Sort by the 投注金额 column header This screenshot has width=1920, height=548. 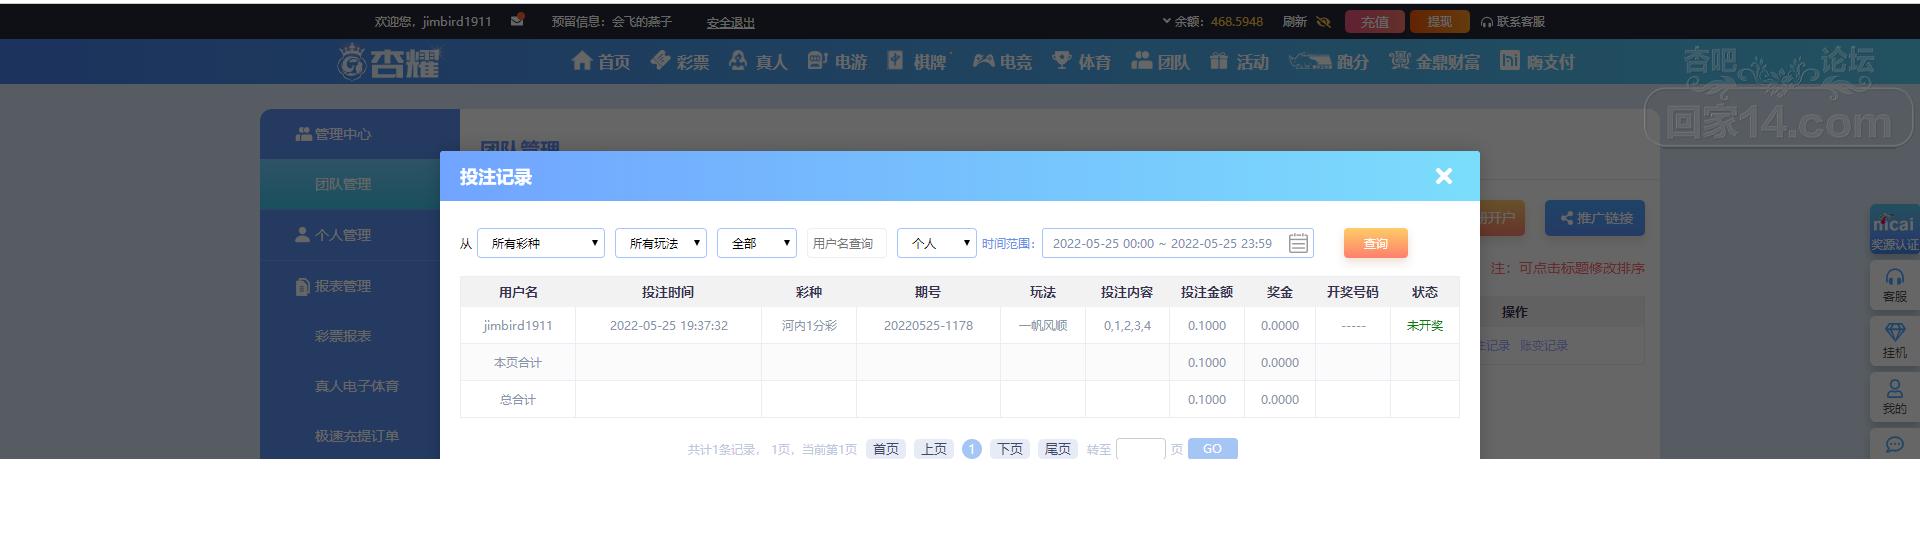(1207, 292)
